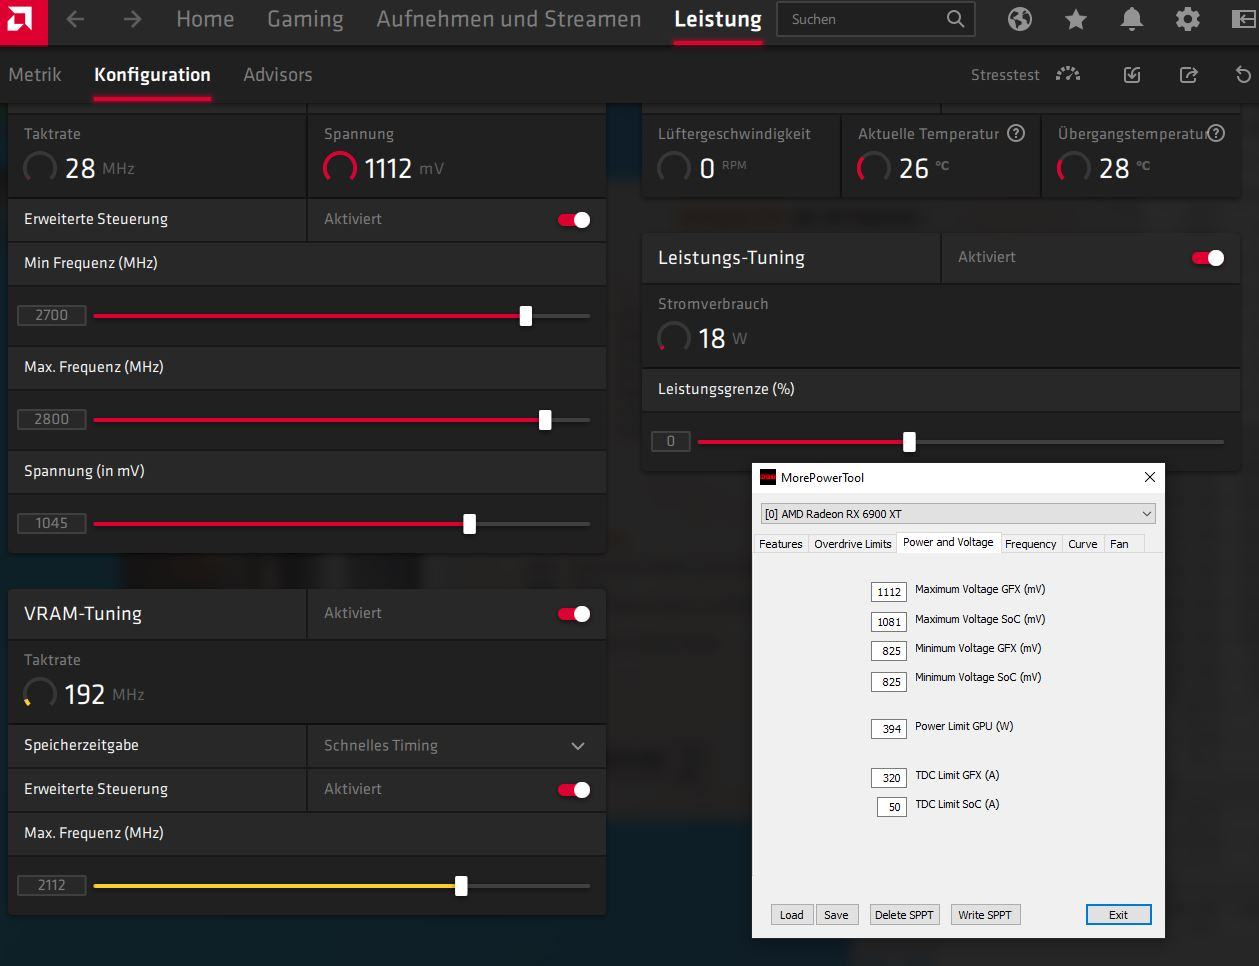The width and height of the screenshot is (1259, 966).
Task: Click the Max. Frequenz 2800 value box
Action: [x=52, y=419]
